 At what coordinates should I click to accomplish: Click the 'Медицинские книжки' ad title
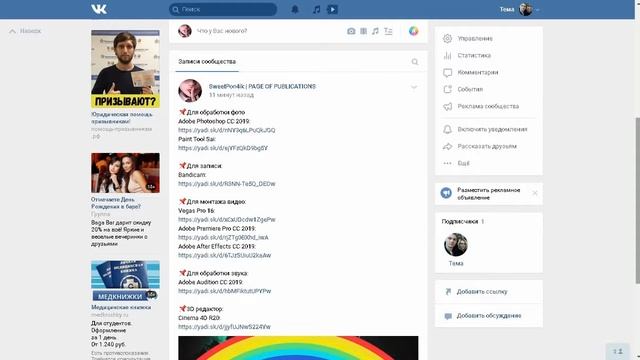click(121, 307)
